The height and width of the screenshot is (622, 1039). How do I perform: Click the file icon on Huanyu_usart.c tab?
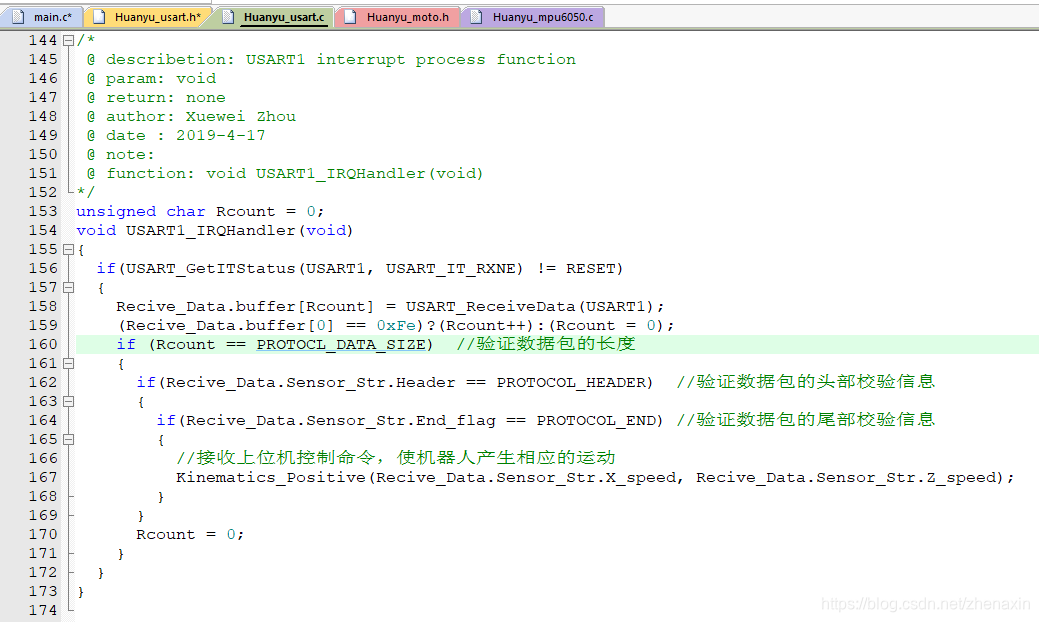coord(228,17)
